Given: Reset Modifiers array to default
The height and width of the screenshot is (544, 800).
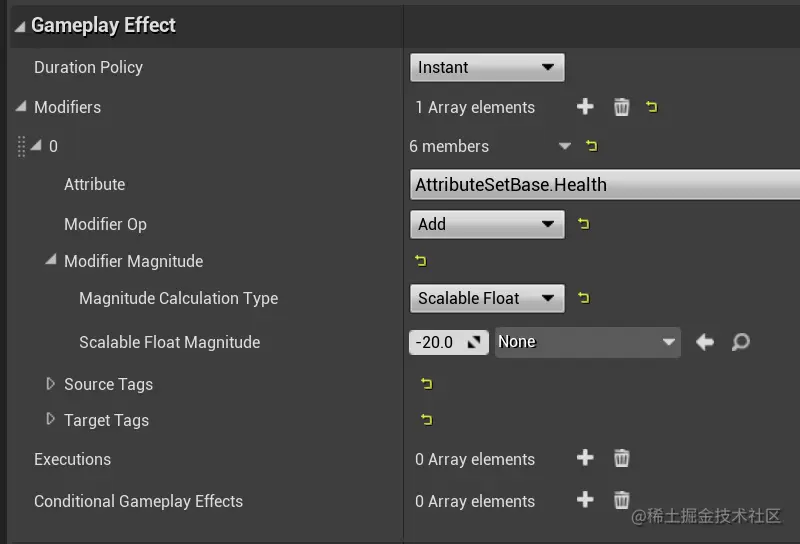Looking at the screenshot, I should tap(652, 107).
